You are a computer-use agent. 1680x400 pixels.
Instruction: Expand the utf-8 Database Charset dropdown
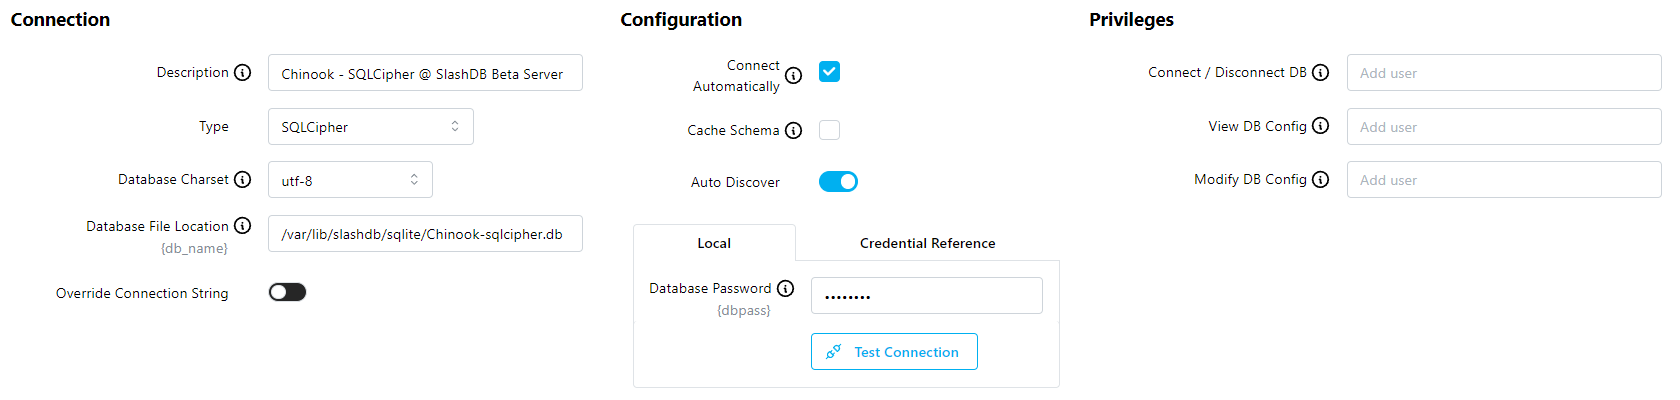point(350,180)
